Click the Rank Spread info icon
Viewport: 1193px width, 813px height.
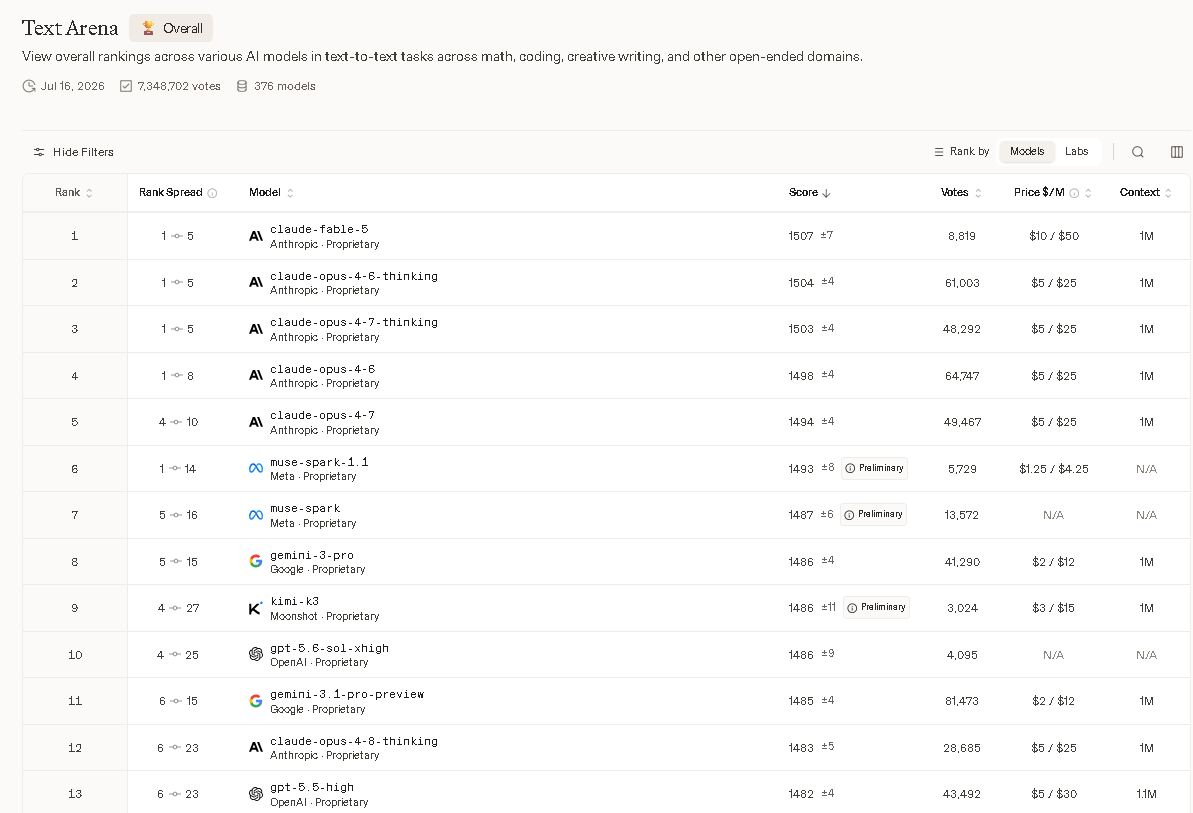click(212, 193)
